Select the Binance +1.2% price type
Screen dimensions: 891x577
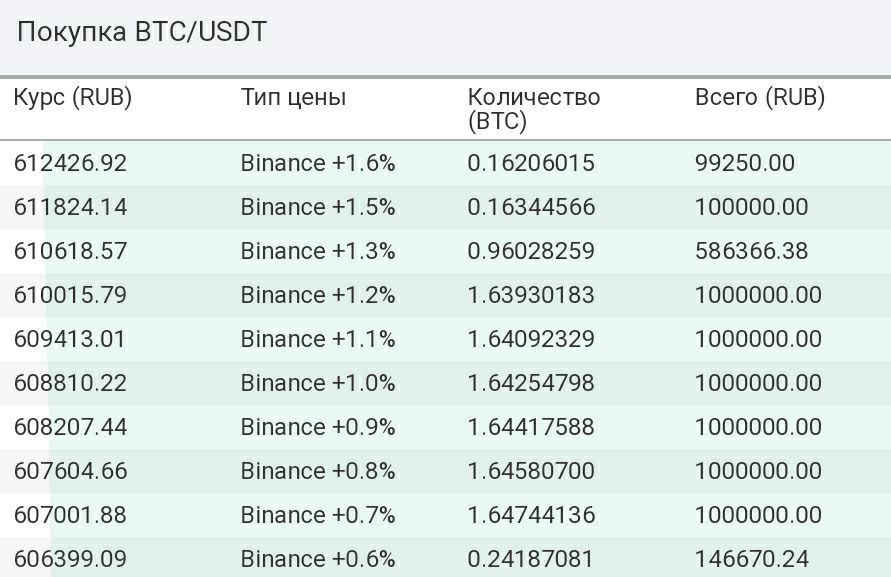[x=318, y=295]
